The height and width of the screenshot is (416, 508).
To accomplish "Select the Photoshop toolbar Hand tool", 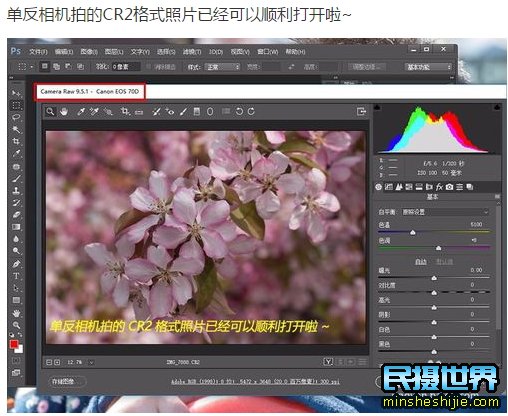I will tap(16, 313).
